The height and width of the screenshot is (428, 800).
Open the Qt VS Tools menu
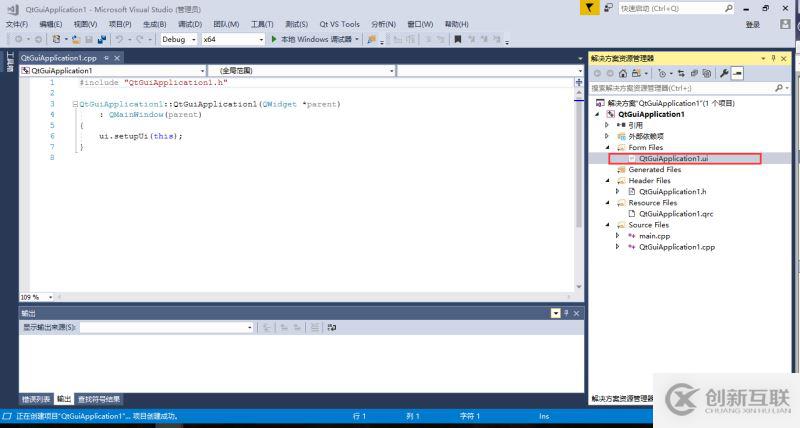tap(339, 24)
